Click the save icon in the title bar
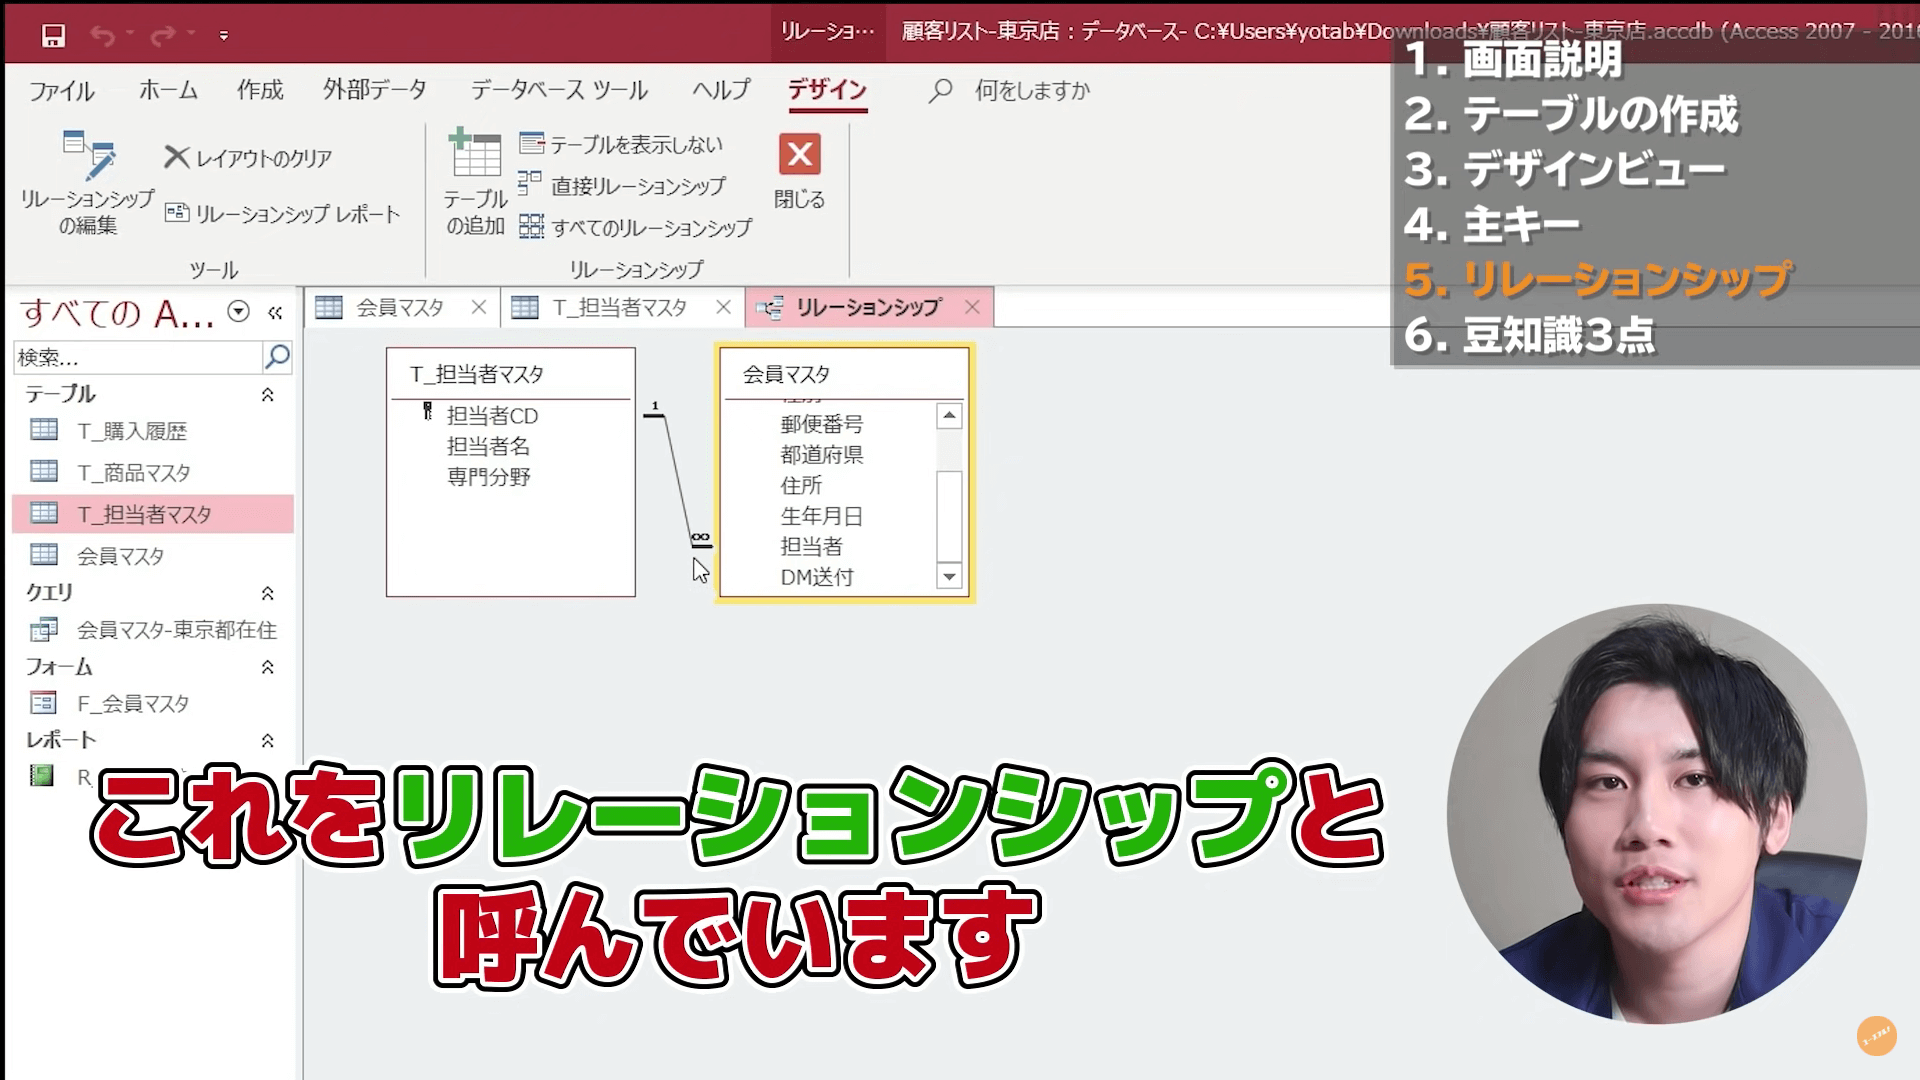 point(53,36)
